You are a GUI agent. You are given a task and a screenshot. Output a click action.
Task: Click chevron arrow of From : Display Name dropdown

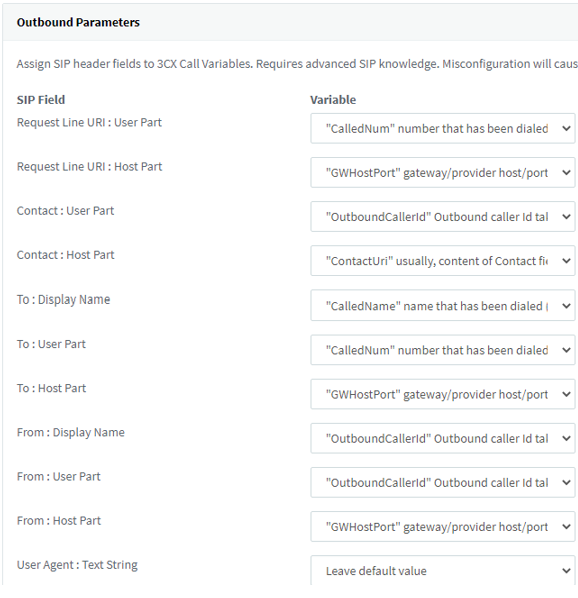click(x=567, y=438)
